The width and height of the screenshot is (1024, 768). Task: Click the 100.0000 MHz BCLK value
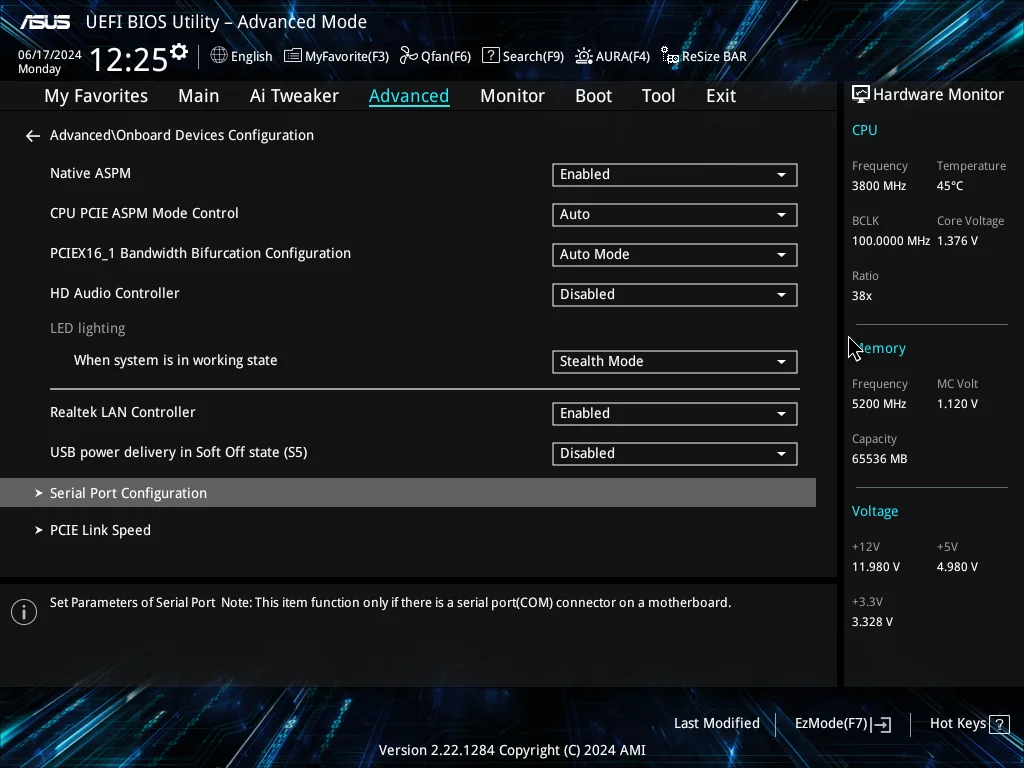[891, 241]
